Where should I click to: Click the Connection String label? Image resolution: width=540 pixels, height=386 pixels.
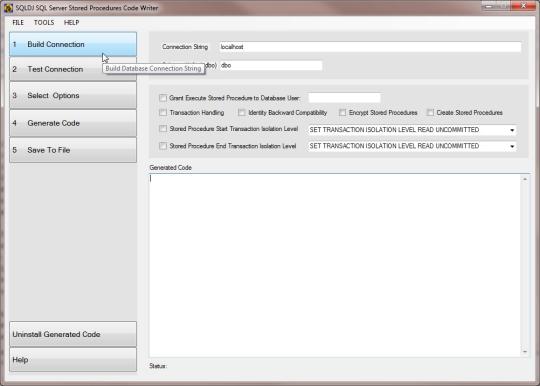185,47
